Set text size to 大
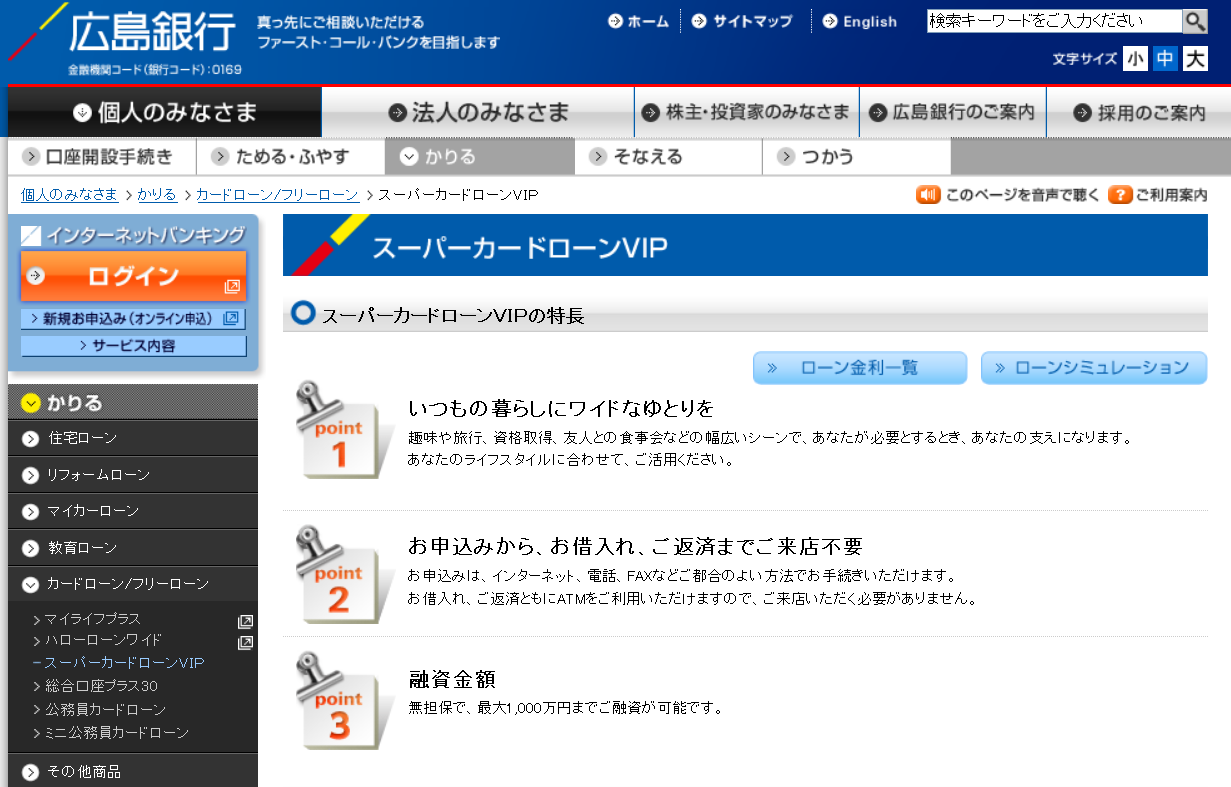 coord(1195,58)
